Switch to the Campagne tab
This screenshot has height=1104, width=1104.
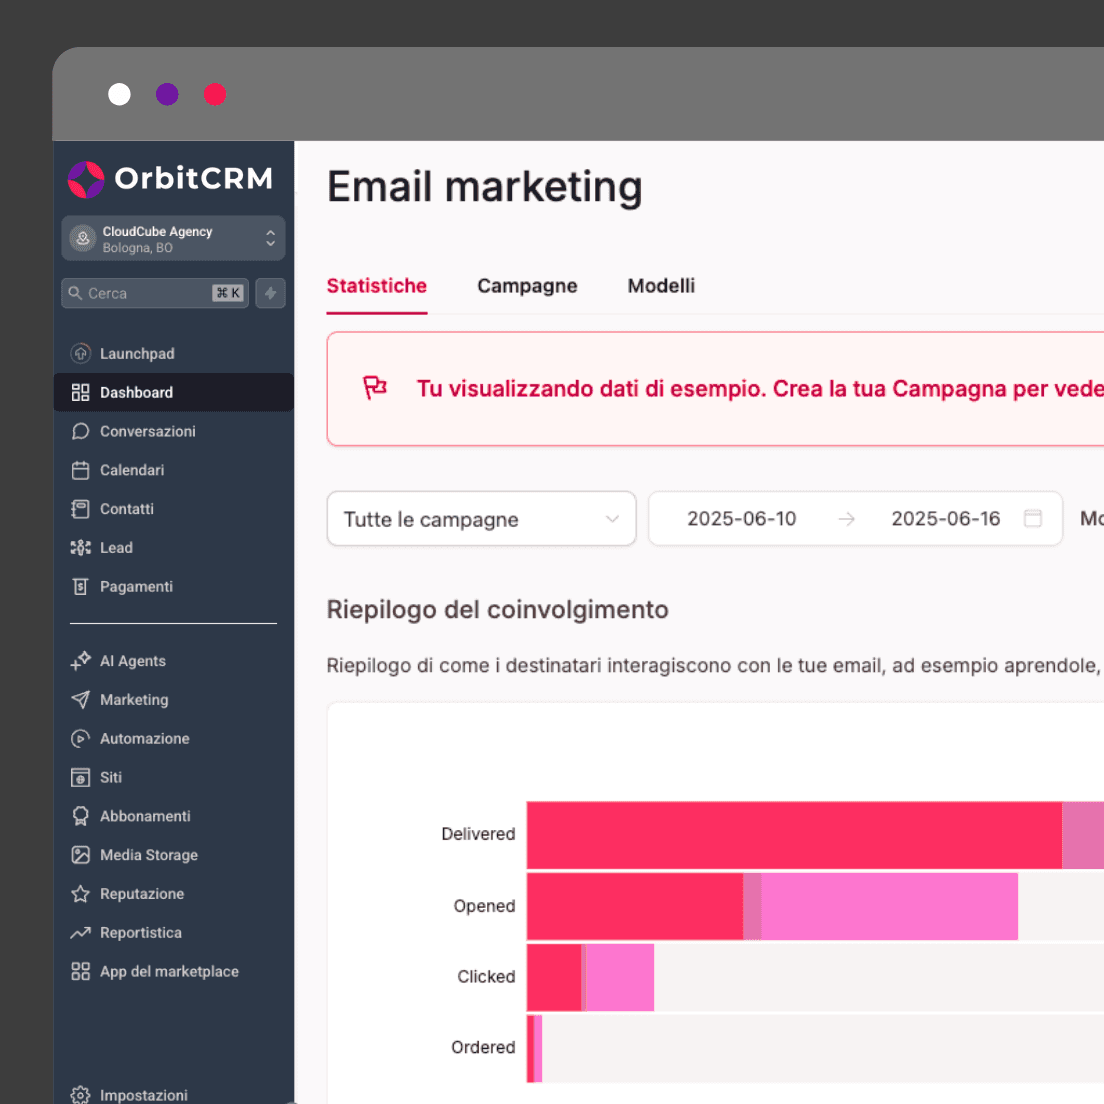coord(527,286)
